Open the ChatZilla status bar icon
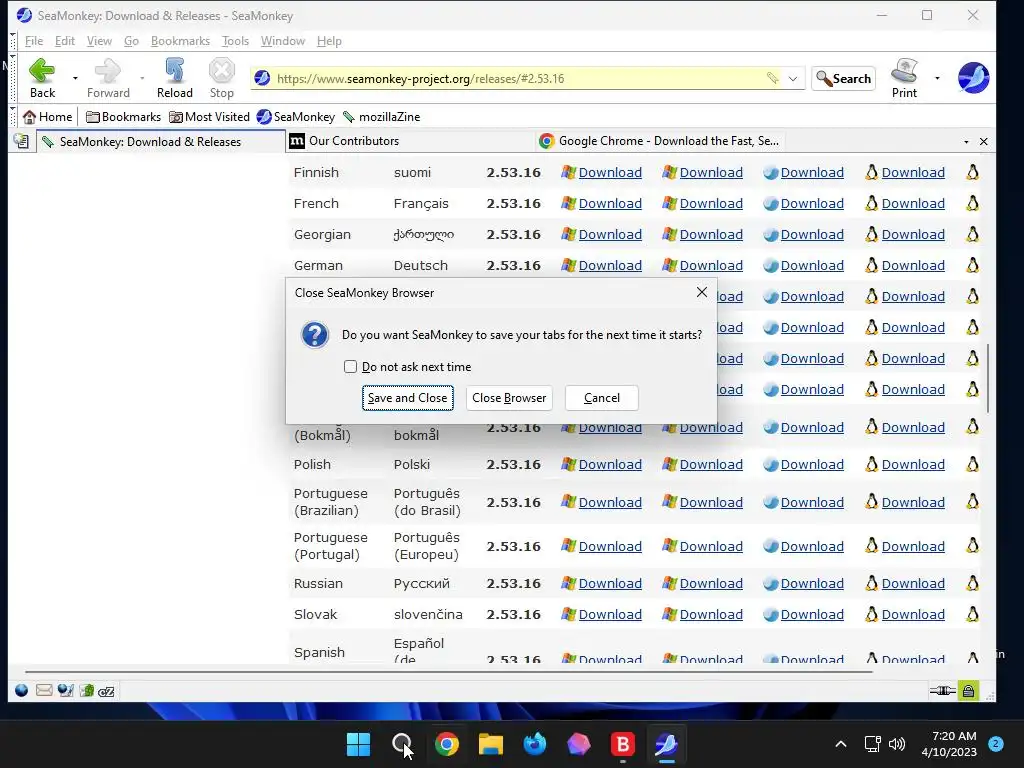This screenshot has width=1024, height=768. point(106,691)
